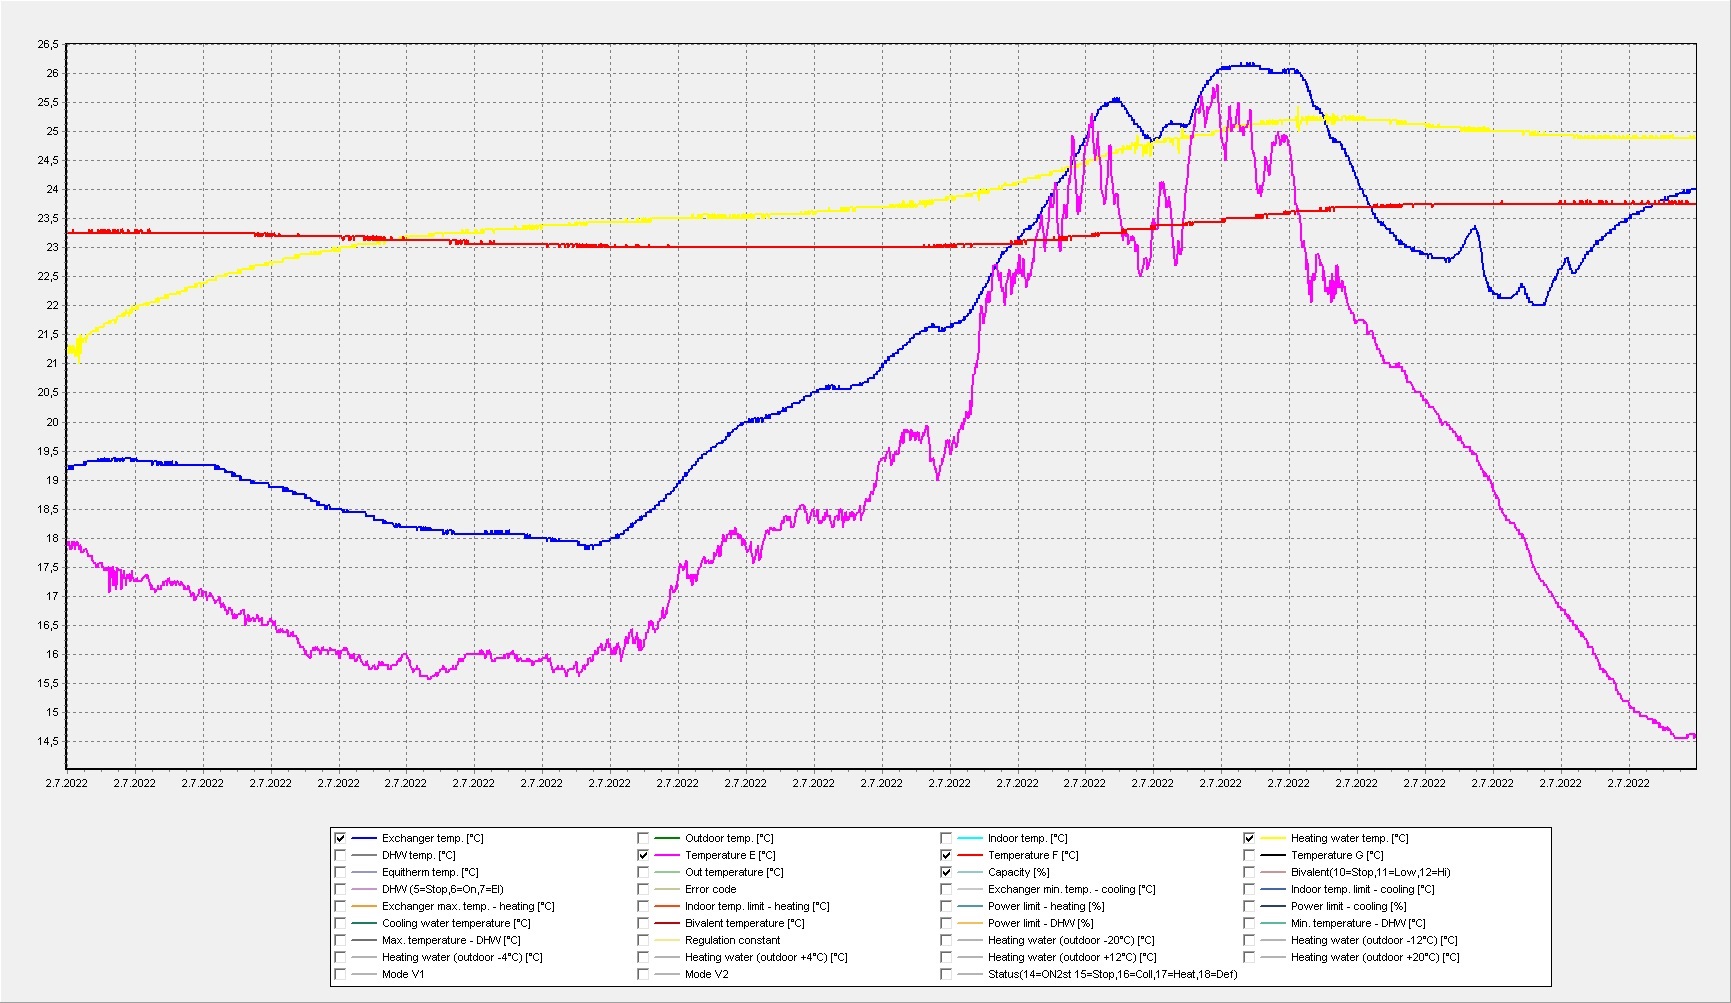Uncheck the Heating water temp. [°C] checkbox
The width and height of the screenshot is (1731, 1003).
click(1249, 838)
